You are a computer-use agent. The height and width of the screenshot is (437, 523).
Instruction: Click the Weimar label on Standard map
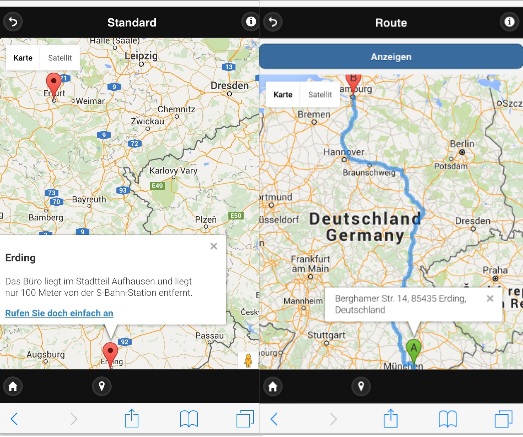(90, 101)
